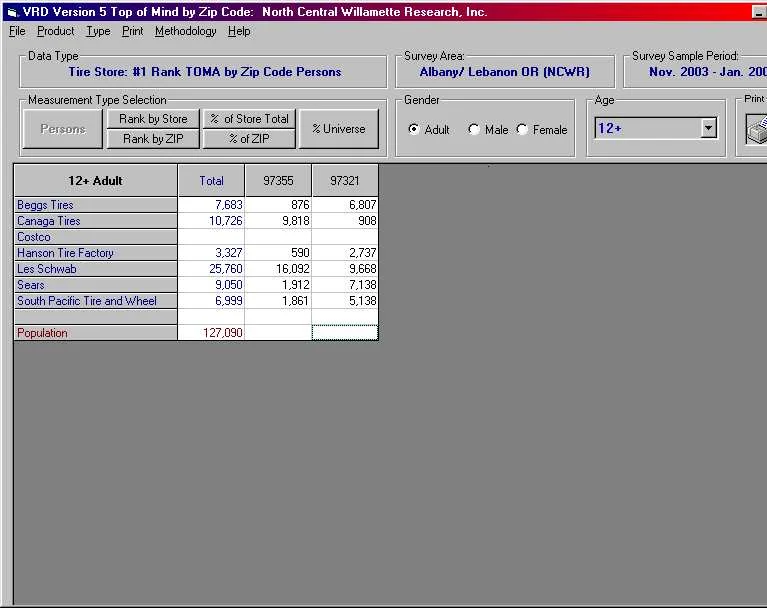This screenshot has width=767, height=608.
Task: Choose Rank by ZIP measurement
Action: tap(153, 139)
